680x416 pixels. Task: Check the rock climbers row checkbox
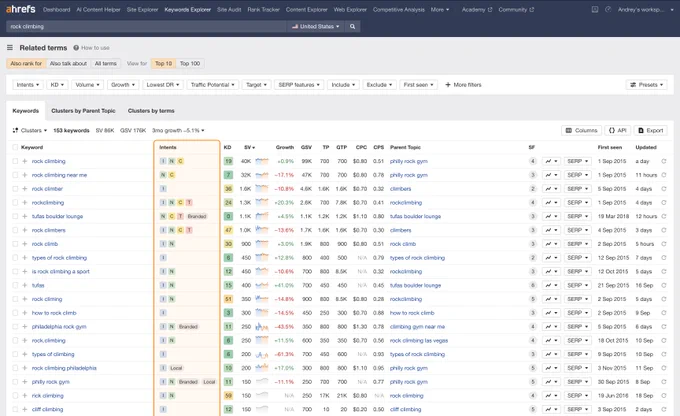15,230
